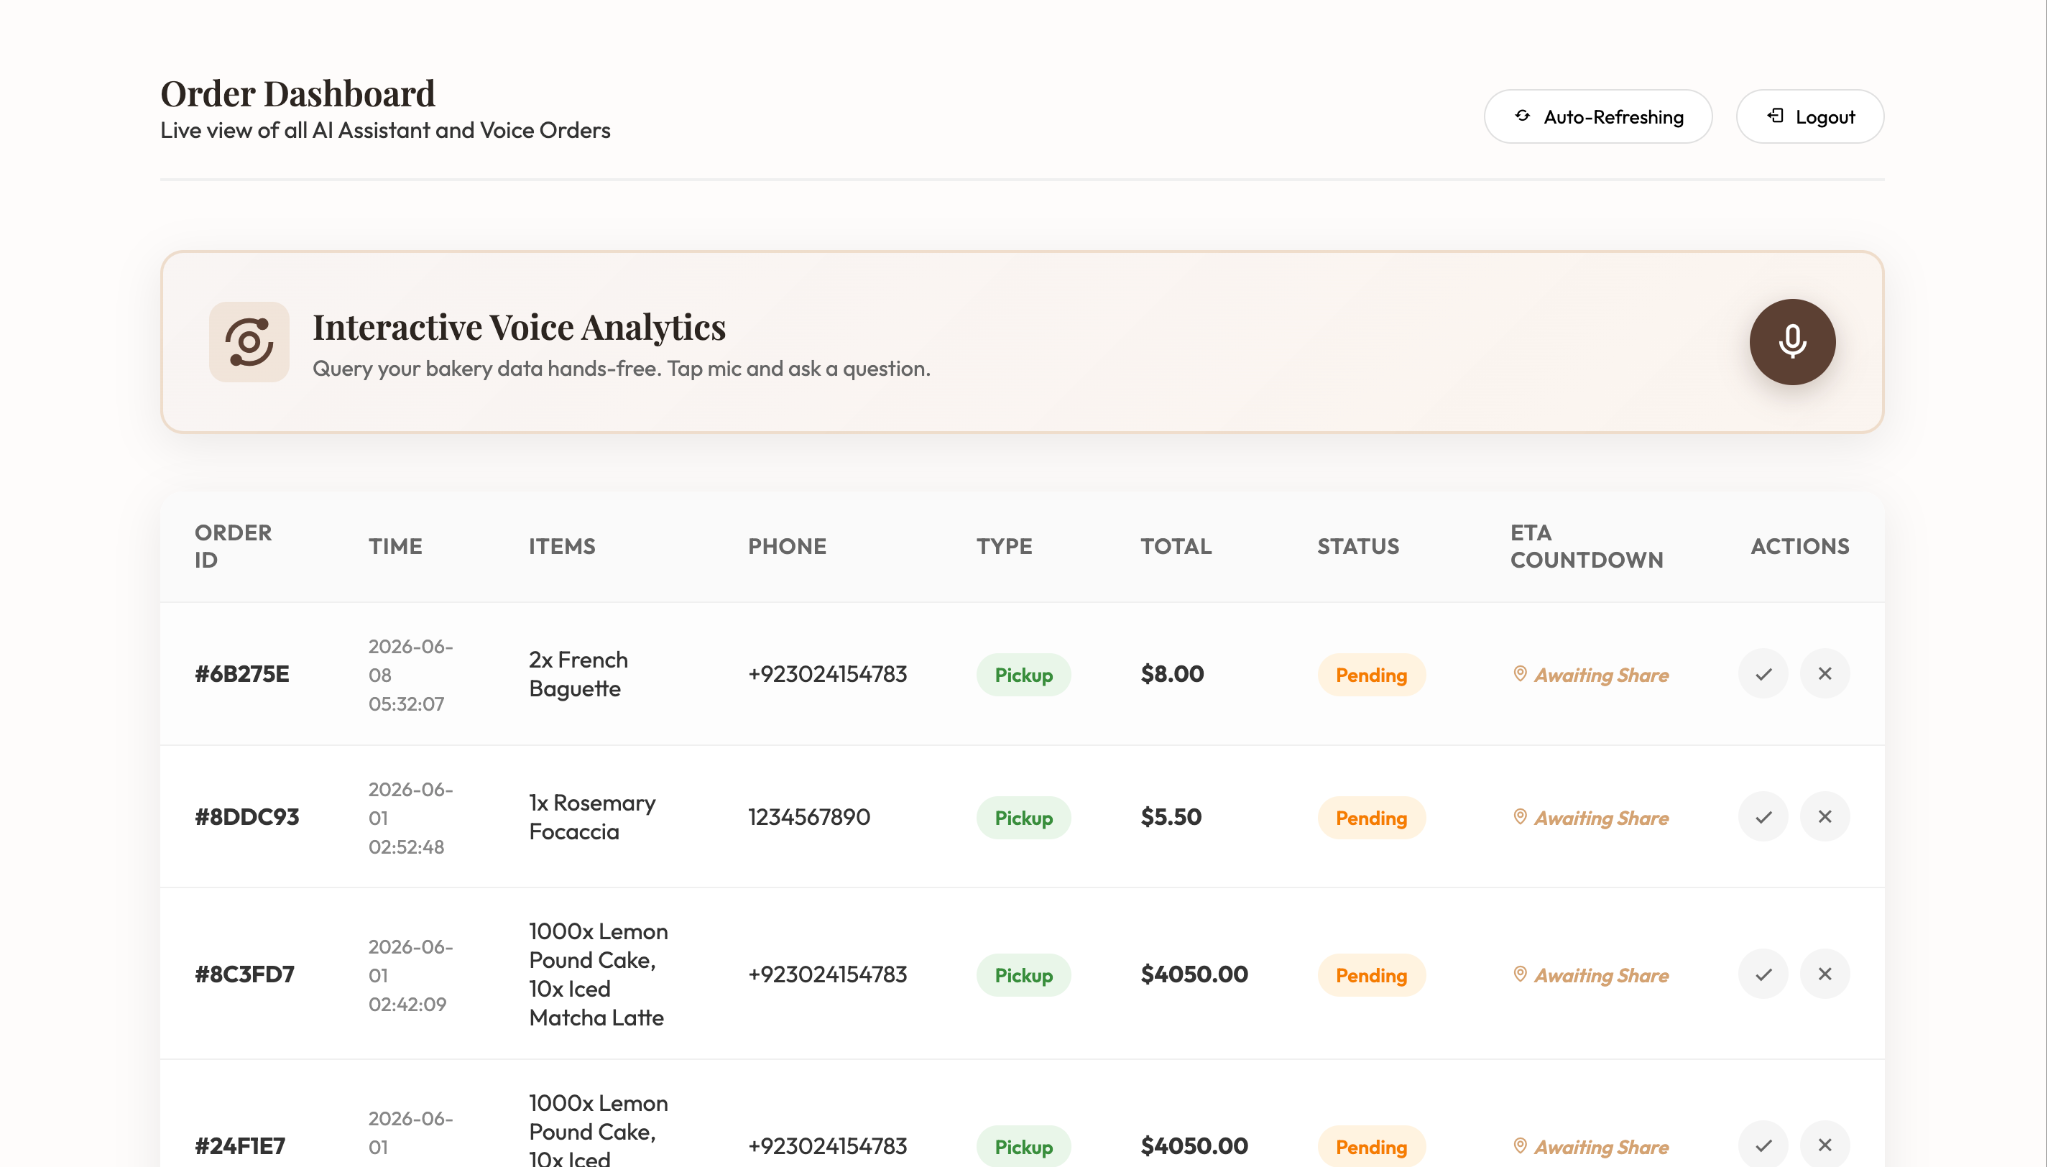Click the Interactive Voice Analytics title

click(x=519, y=327)
